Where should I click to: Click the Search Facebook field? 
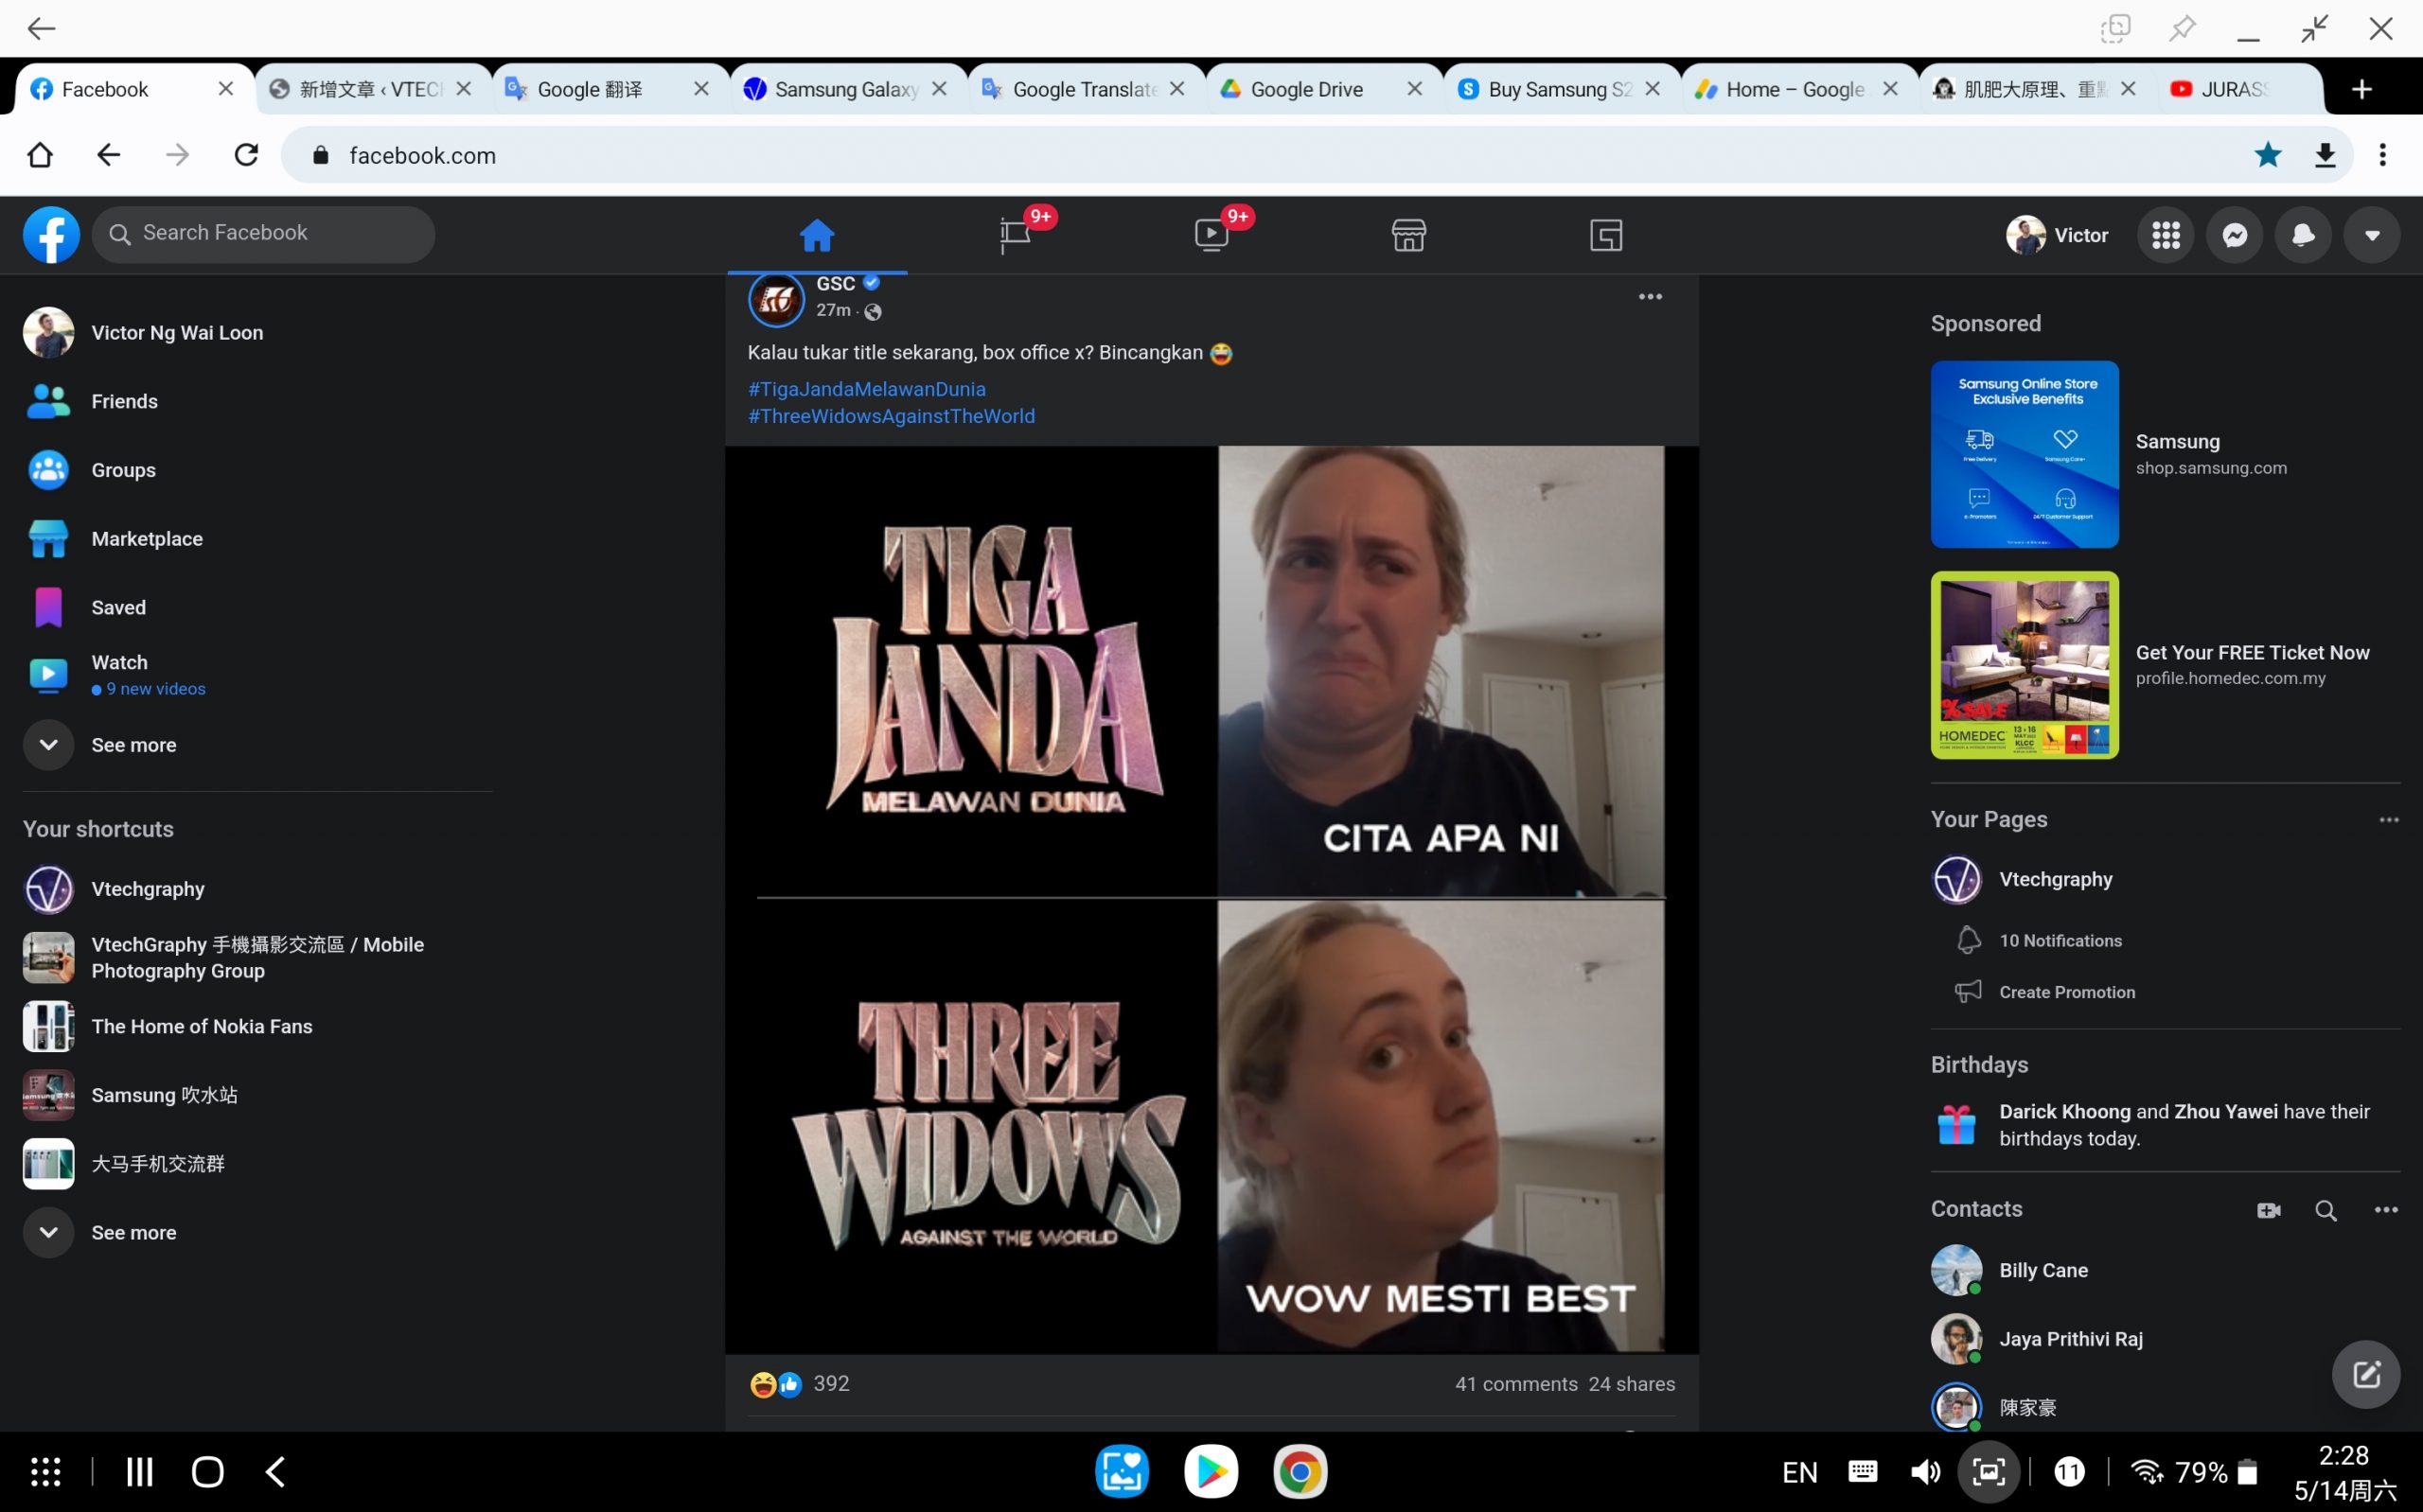[263, 234]
